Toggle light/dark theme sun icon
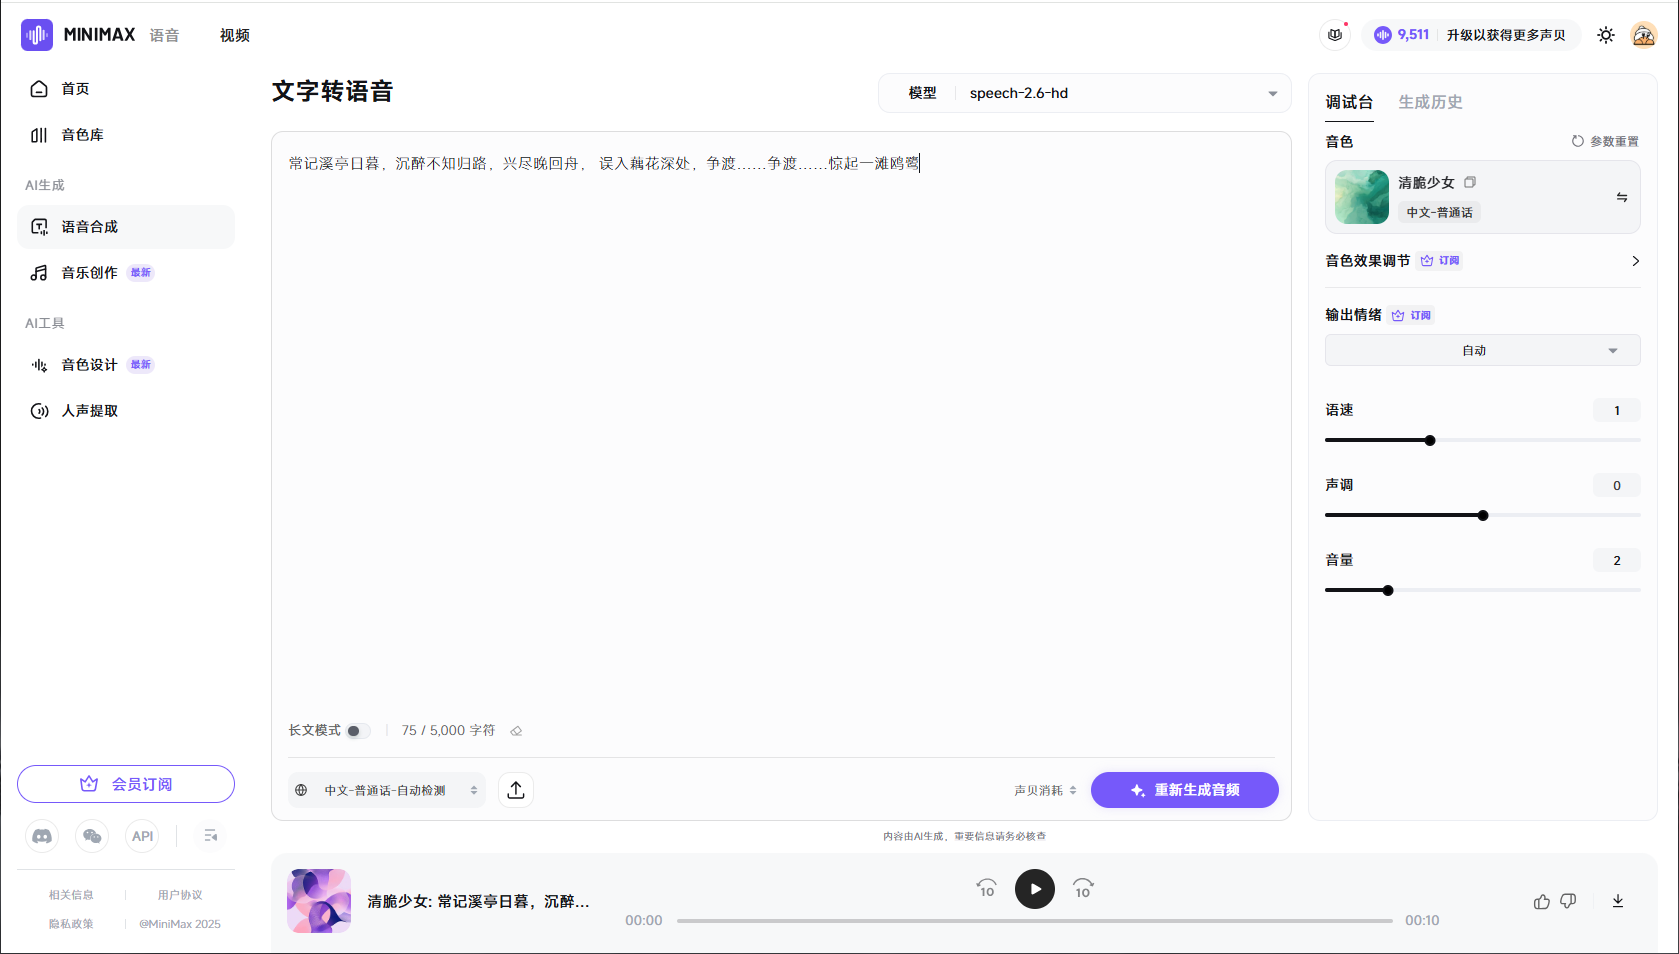Image resolution: width=1679 pixels, height=954 pixels. coord(1605,35)
